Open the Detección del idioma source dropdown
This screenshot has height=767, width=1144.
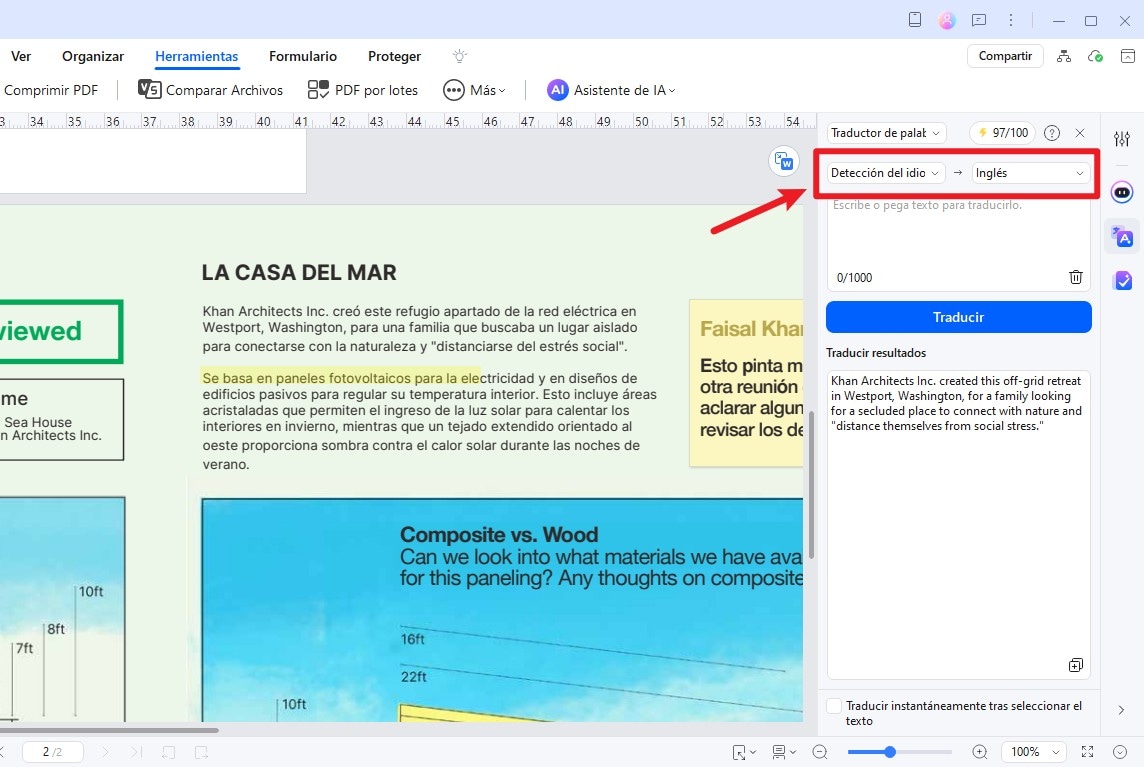tap(885, 173)
